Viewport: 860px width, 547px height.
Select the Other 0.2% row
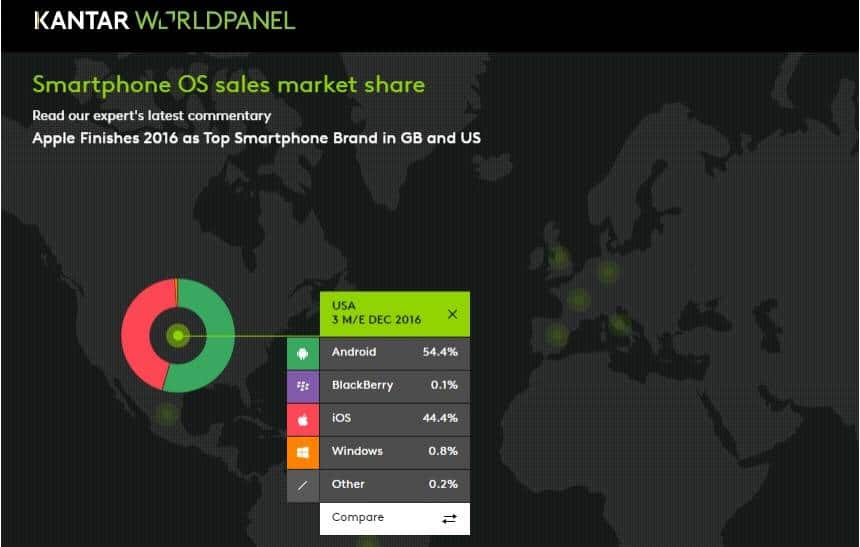(378, 486)
